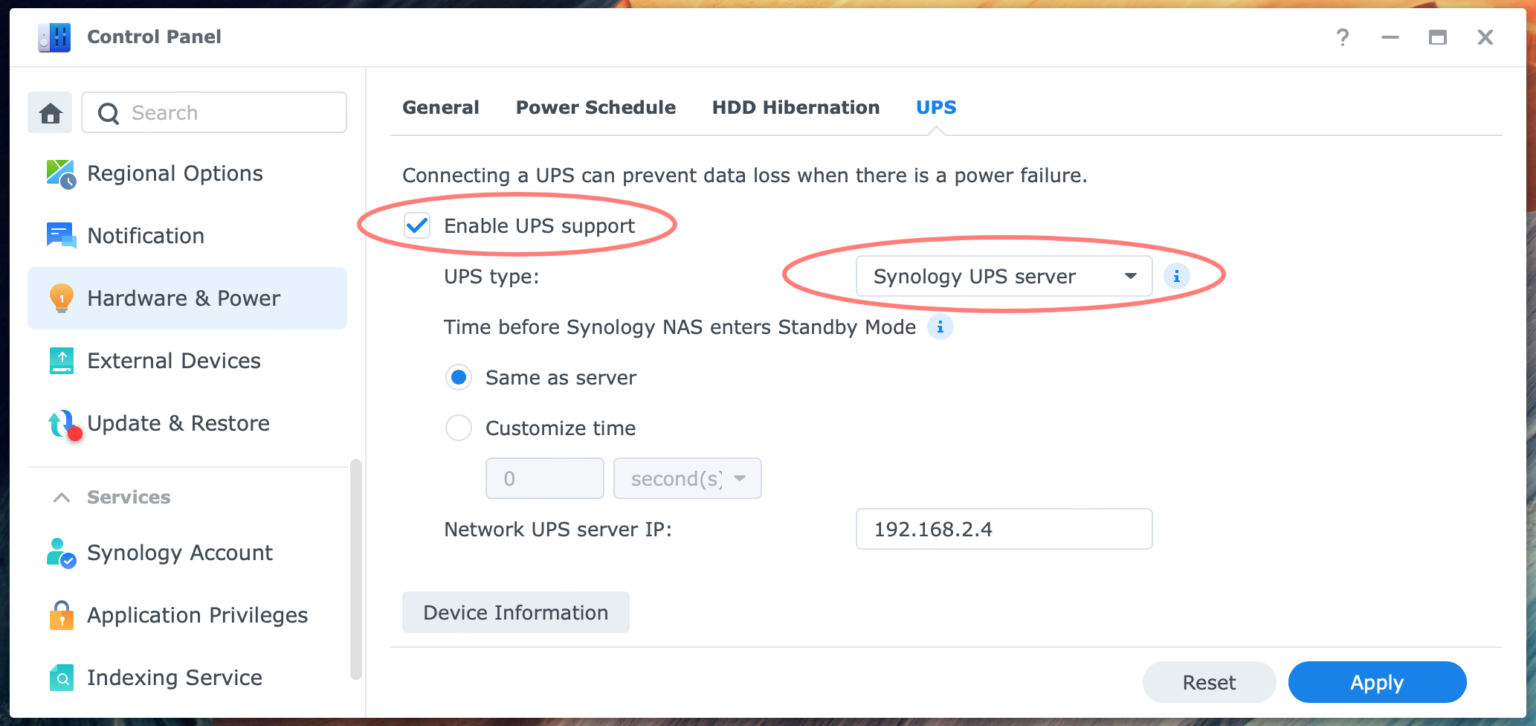Open Regional Options settings
The height and width of the screenshot is (726, 1536).
click(x=60, y=173)
